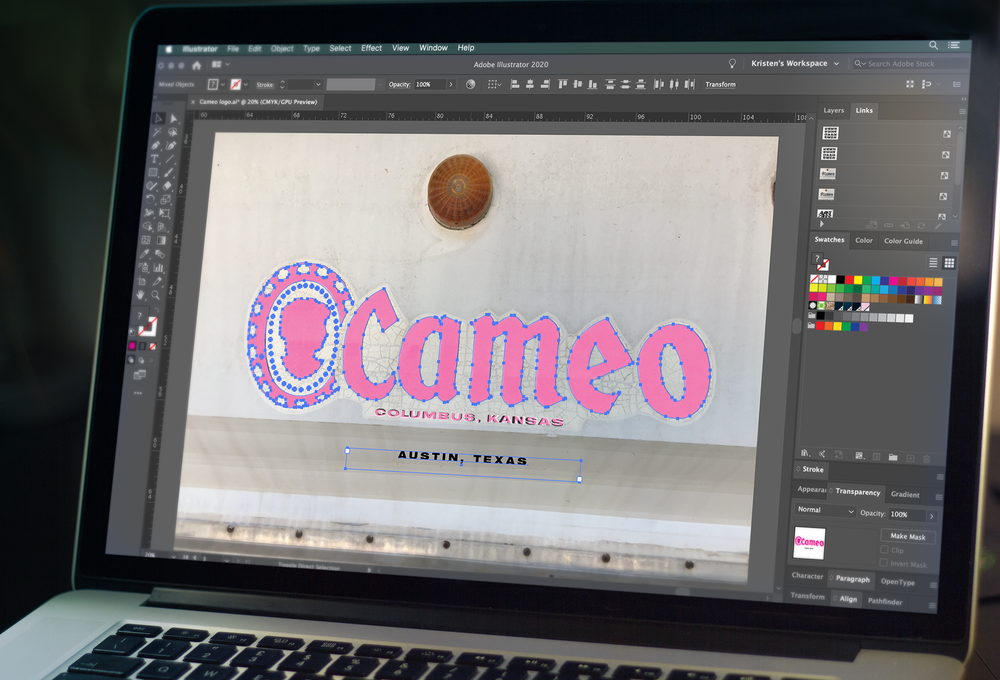Activate the Zoom tool
Viewport: 1000px width, 680px height.
point(156,294)
